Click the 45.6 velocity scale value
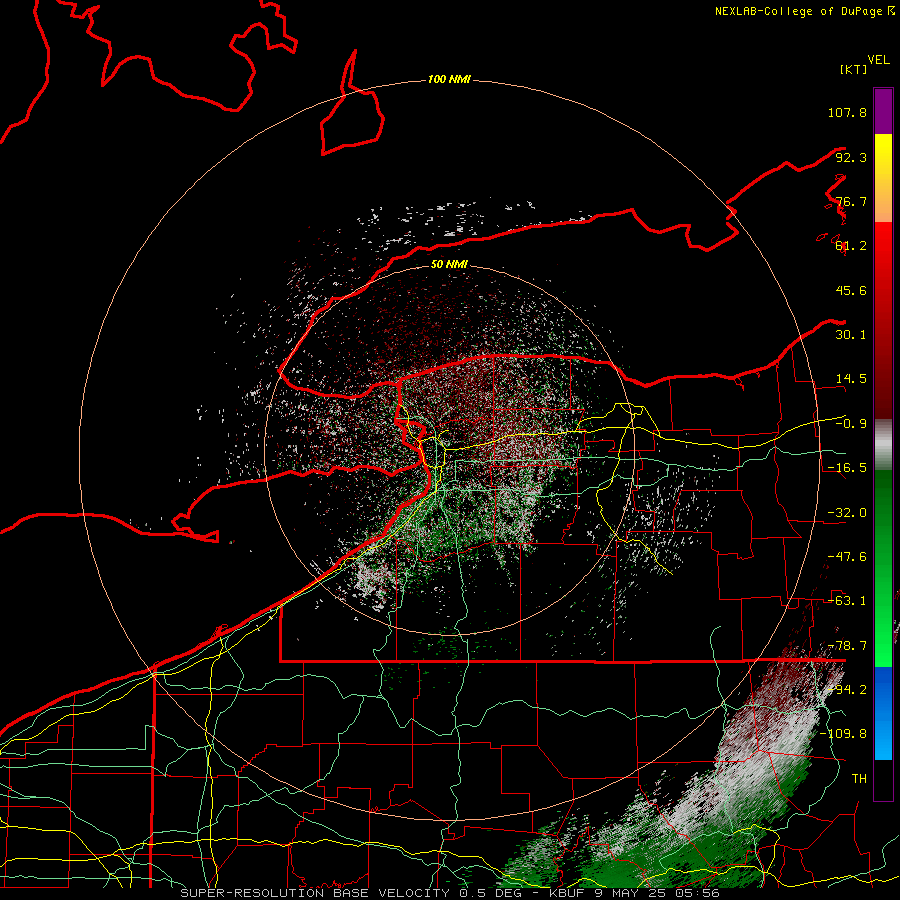 (x=851, y=290)
